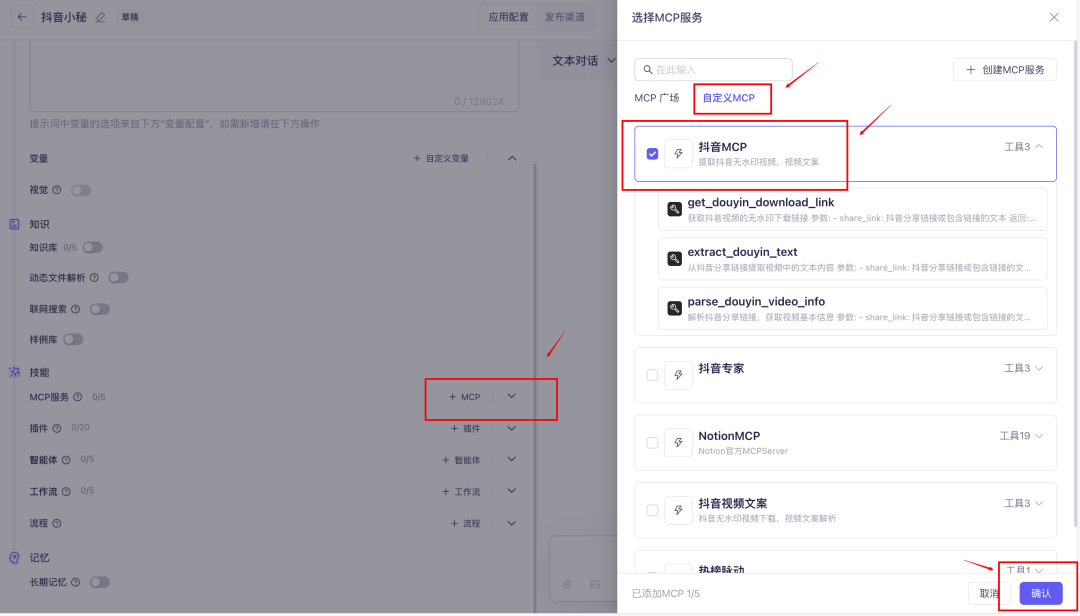This screenshot has height=616, width=1080.
Task: Toggle the 视觉 switch
Action: tap(81, 190)
